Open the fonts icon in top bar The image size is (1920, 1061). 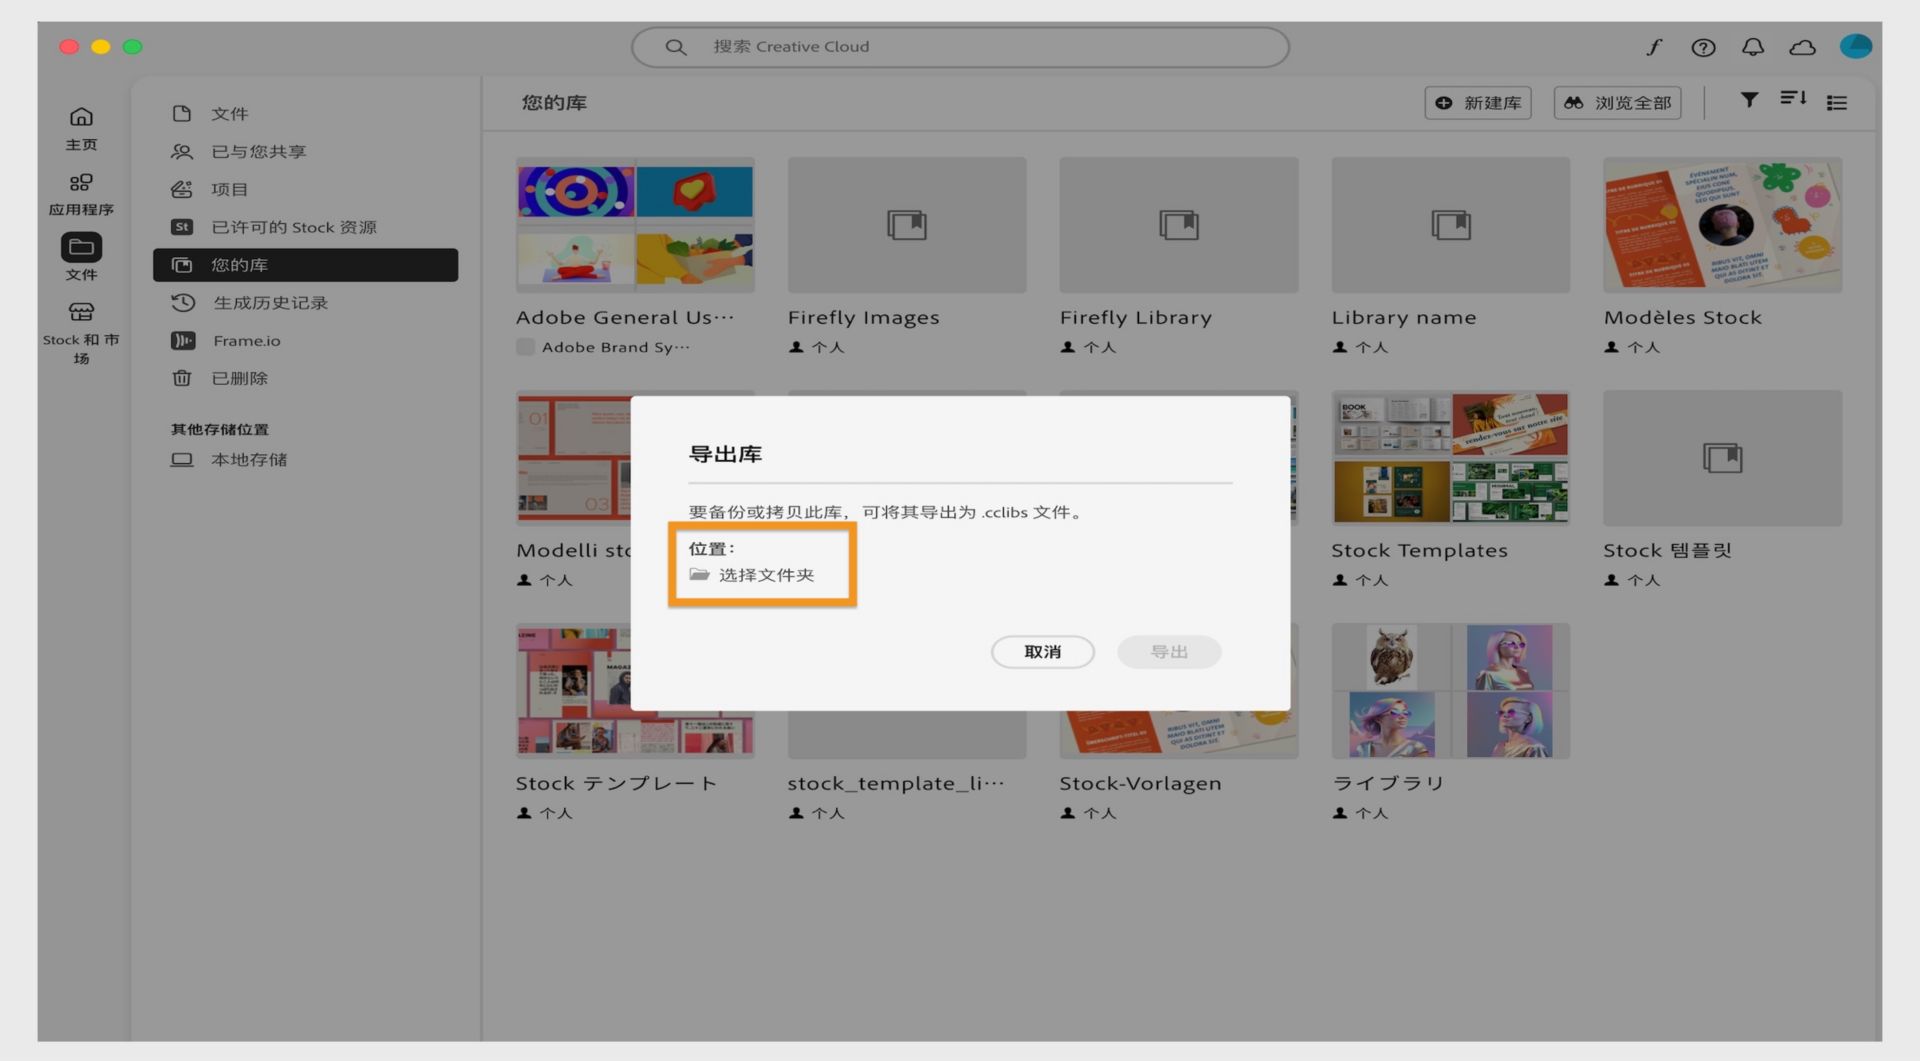coord(1654,47)
